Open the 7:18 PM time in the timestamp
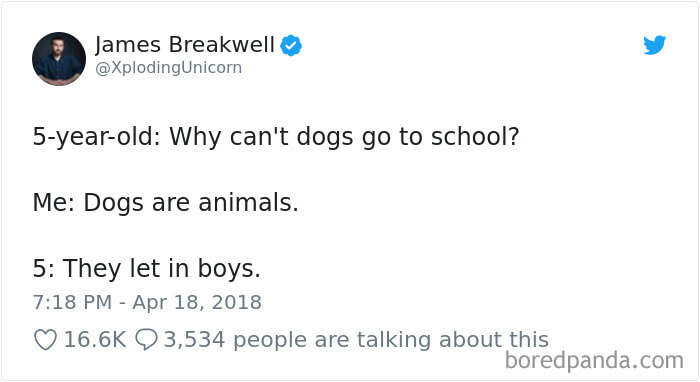700x382 pixels. tap(72, 303)
